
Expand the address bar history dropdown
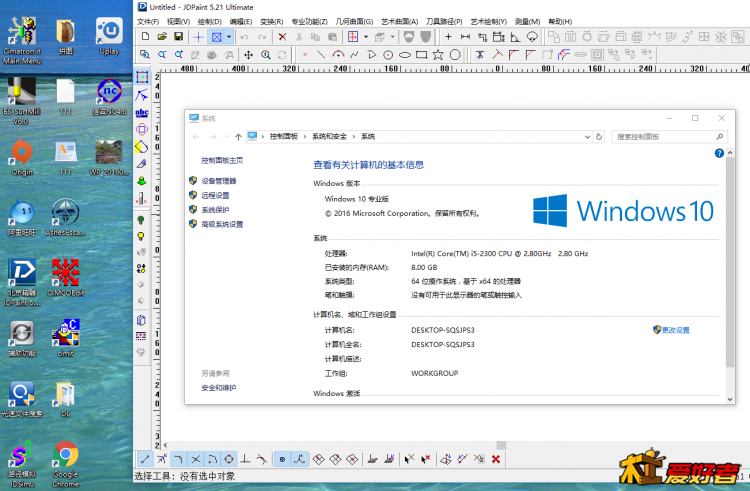pyautogui.click(x=587, y=137)
